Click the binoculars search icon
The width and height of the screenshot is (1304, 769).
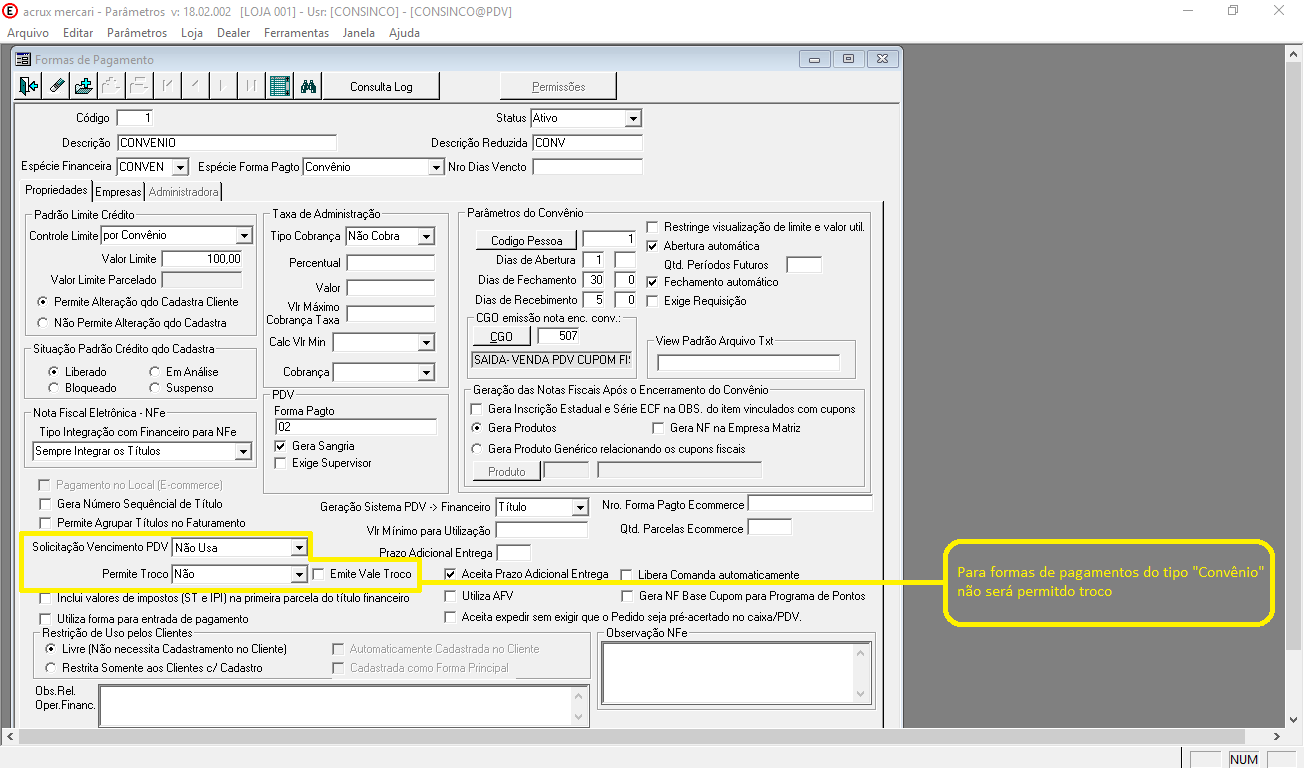tap(308, 86)
